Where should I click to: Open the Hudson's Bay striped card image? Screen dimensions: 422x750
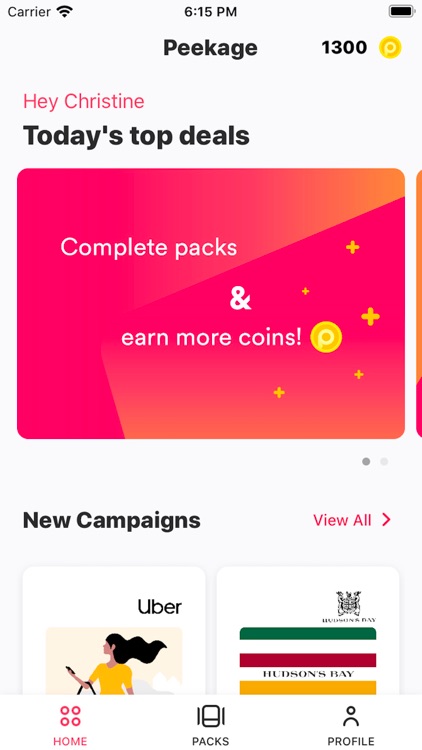click(x=308, y=661)
